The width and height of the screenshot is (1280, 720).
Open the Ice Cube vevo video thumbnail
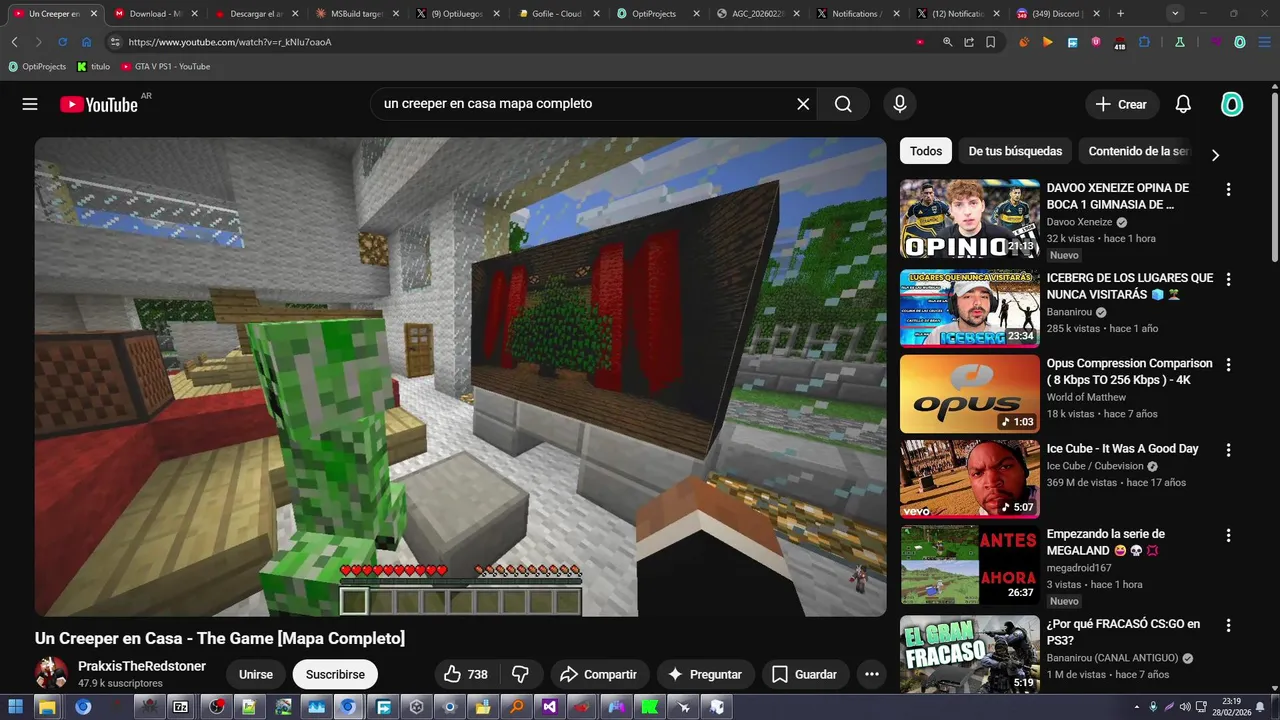(x=969, y=479)
